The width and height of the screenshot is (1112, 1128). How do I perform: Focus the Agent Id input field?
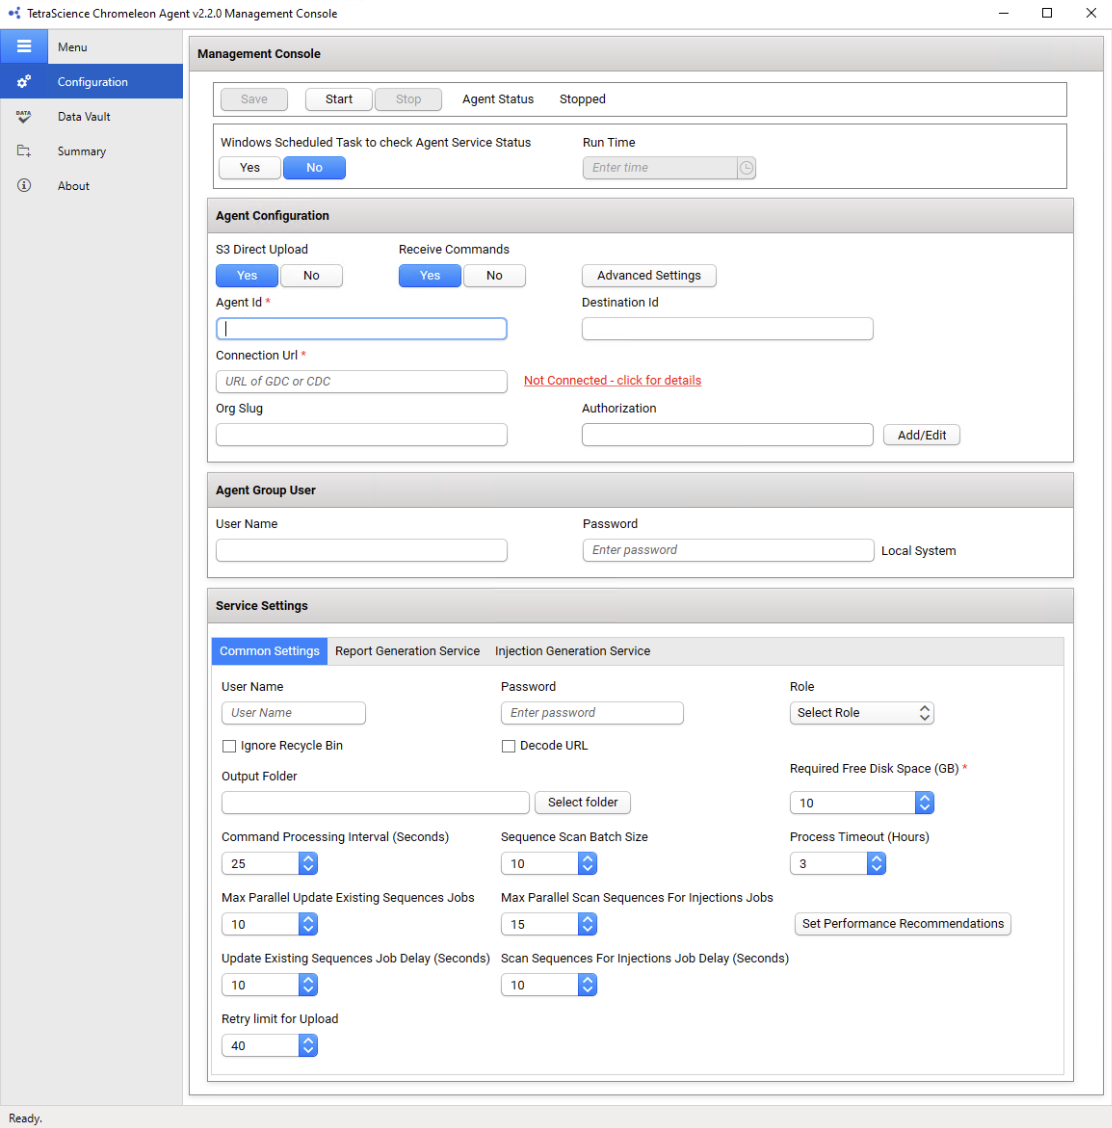click(x=362, y=329)
